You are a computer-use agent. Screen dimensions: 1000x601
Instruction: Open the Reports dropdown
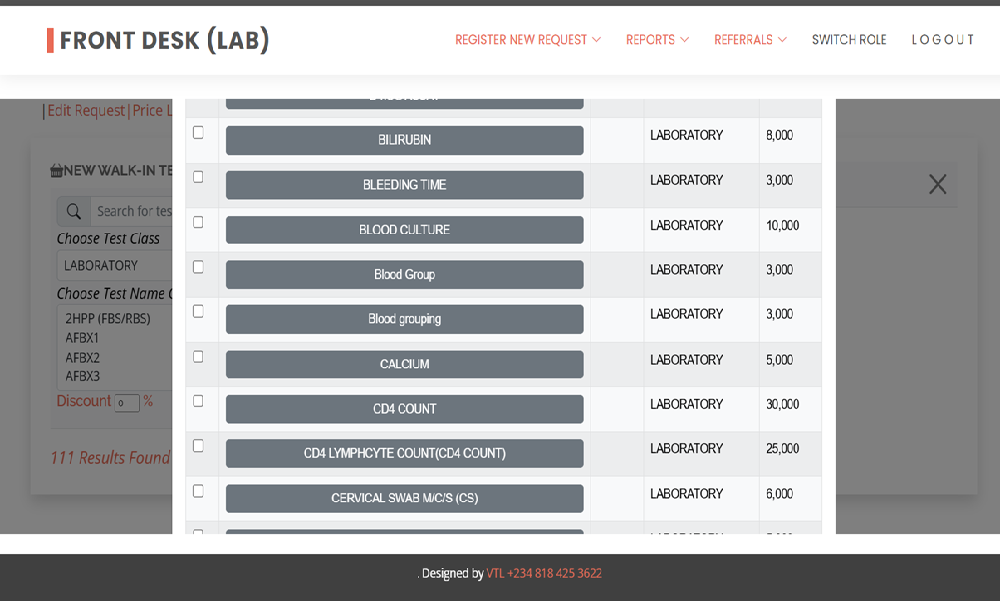click(657, 40)
